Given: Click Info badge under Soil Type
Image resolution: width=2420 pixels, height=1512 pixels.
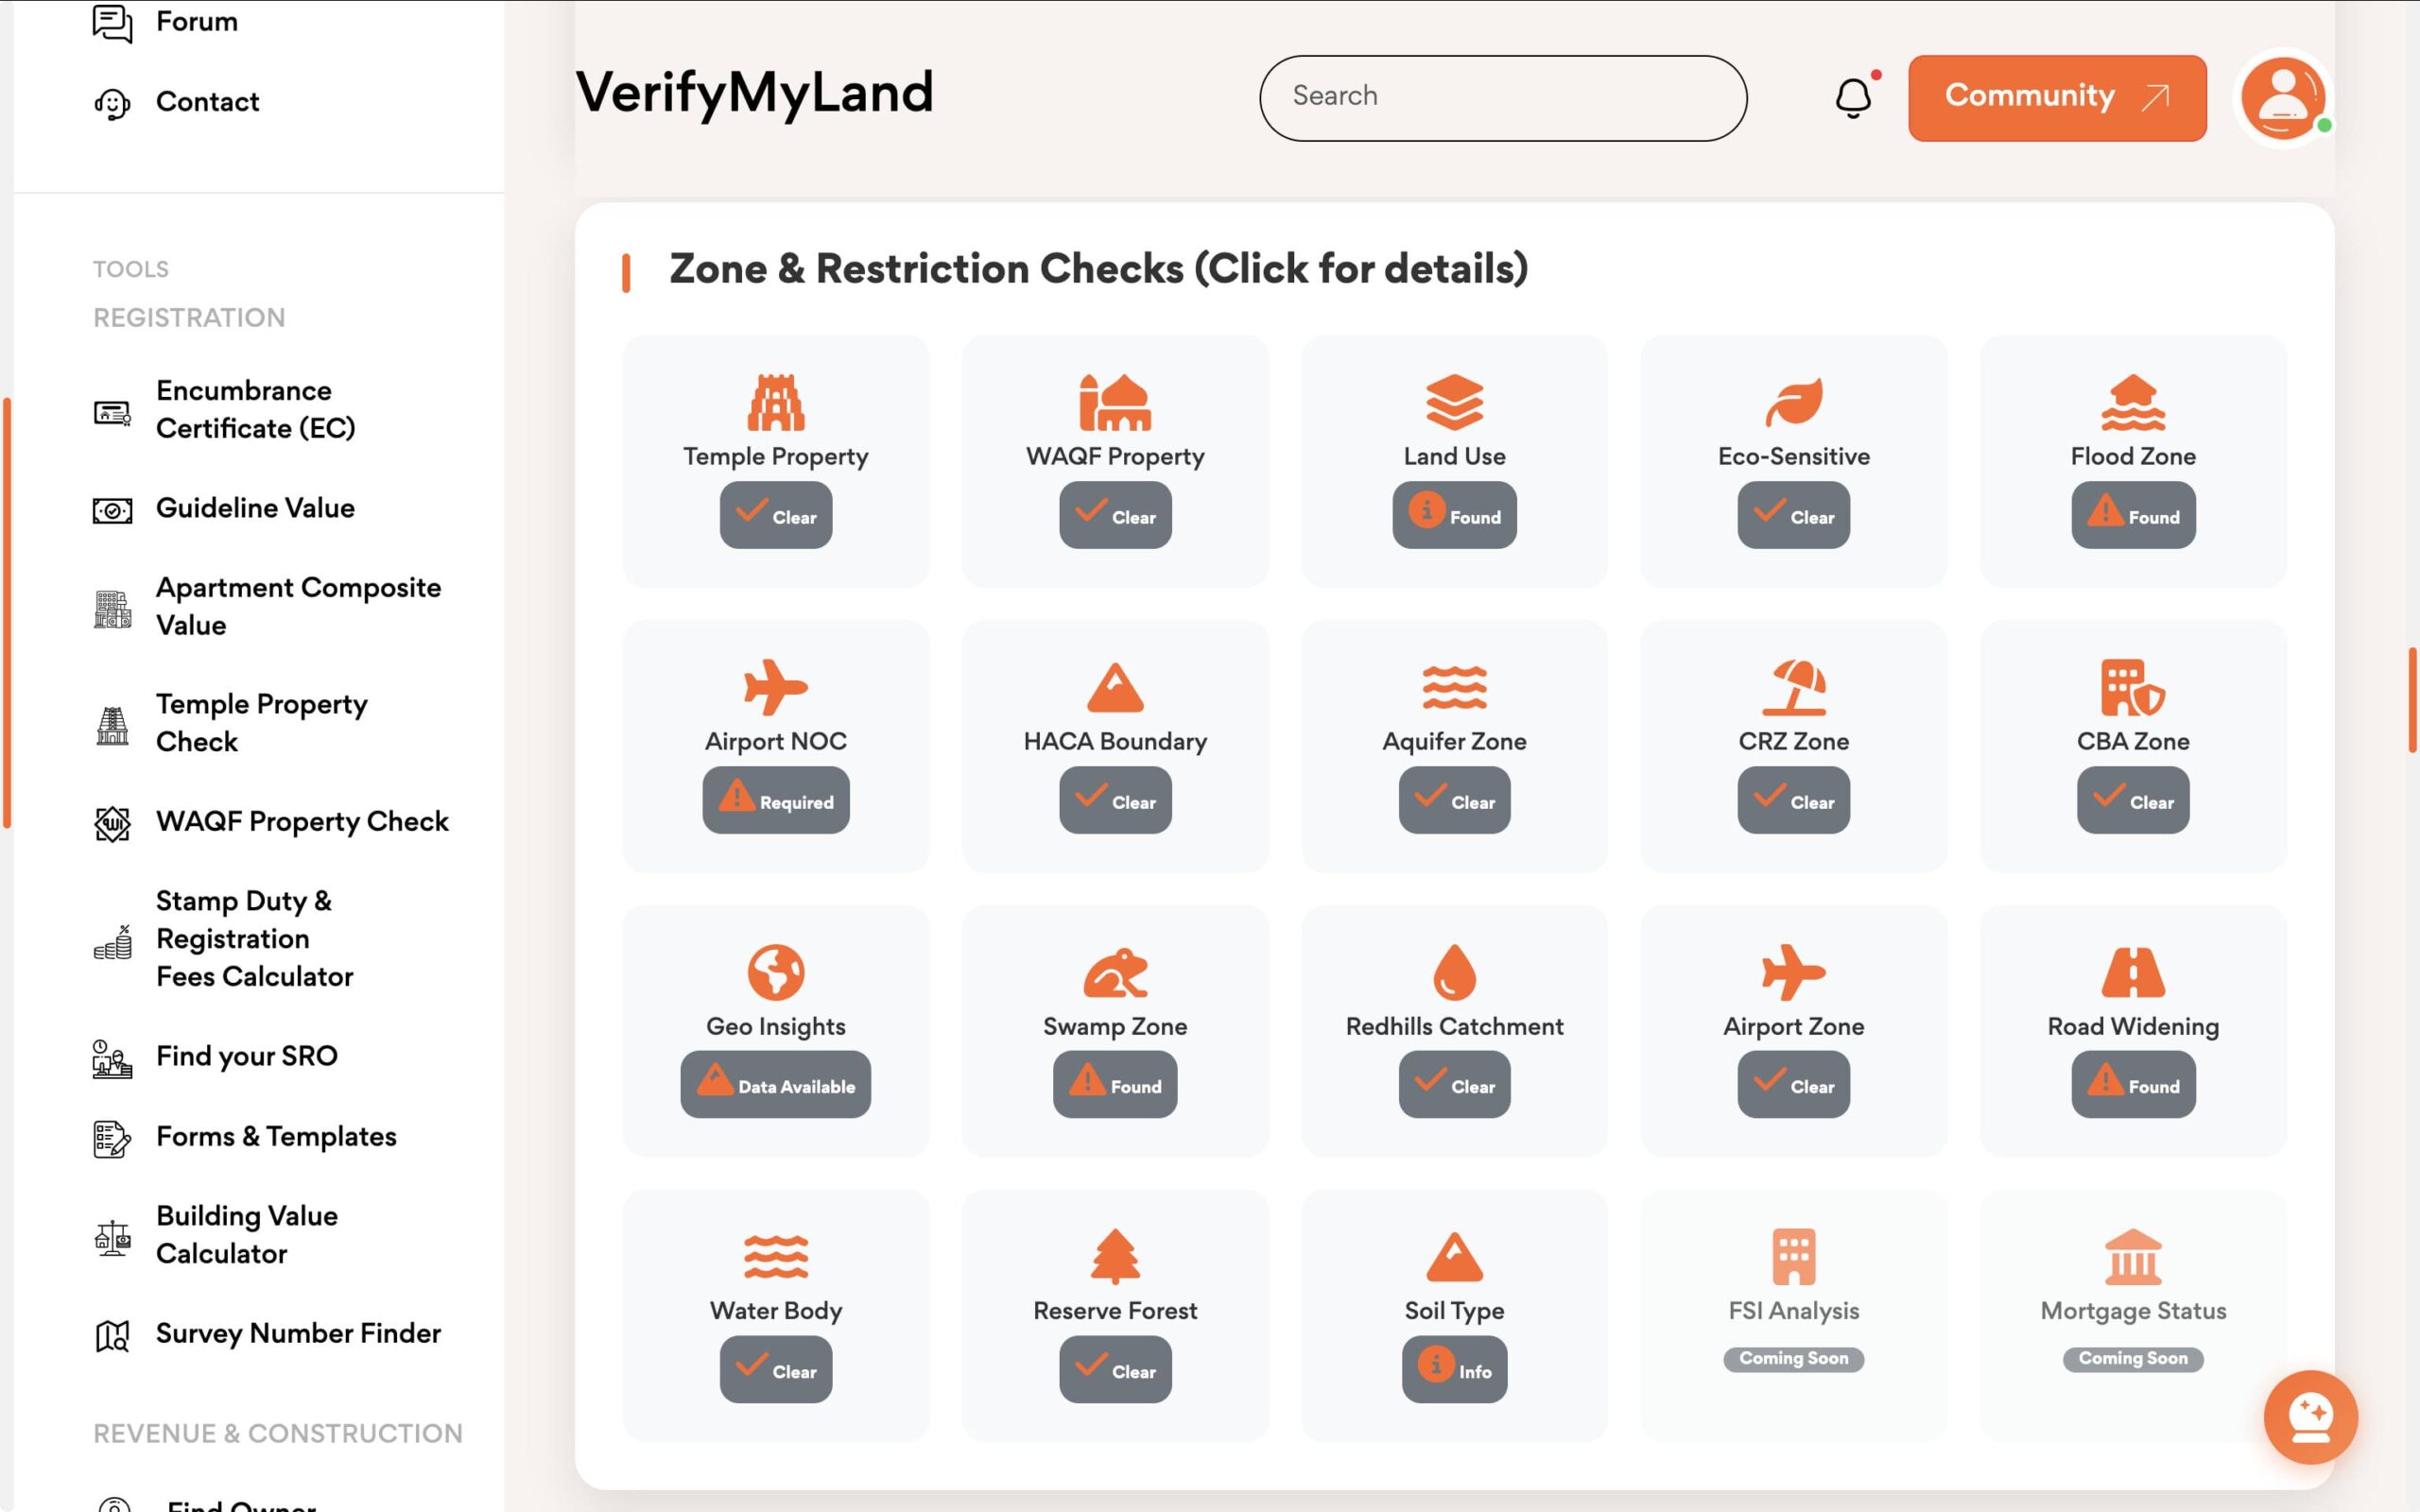Looking at the screenshot, I should point(1454,1370).
